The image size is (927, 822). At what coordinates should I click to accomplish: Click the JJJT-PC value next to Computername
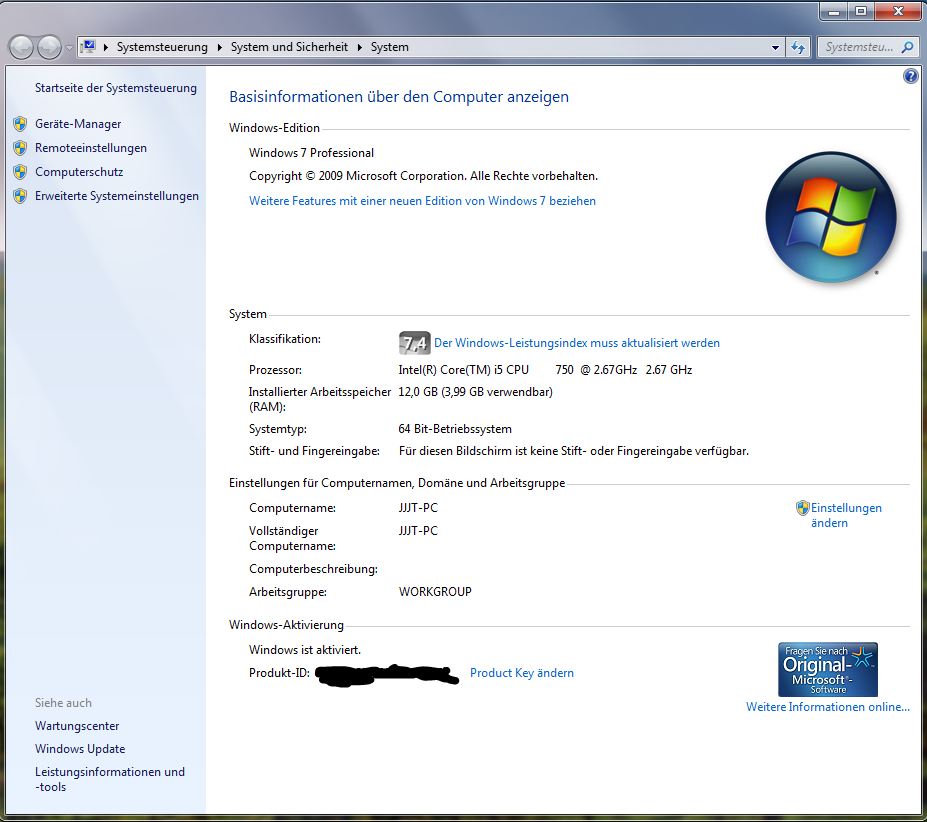coord(418,508)
